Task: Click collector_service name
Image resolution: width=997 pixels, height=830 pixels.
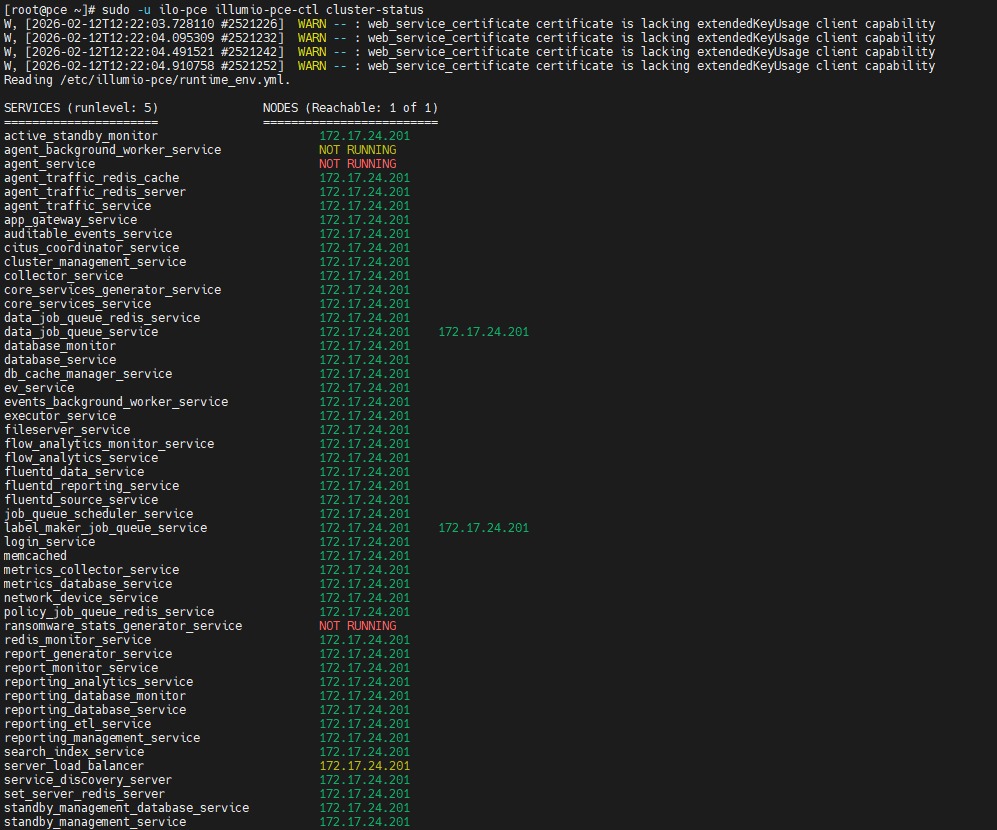Action: [x=64, y=275]
